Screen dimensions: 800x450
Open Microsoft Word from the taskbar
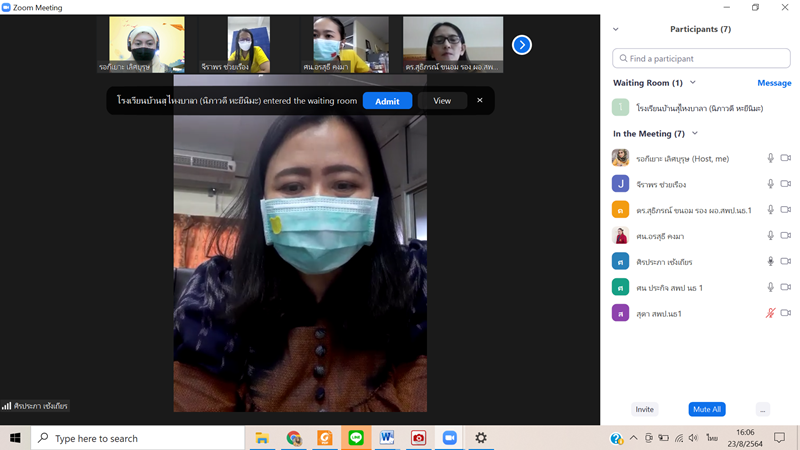[387, 438]
